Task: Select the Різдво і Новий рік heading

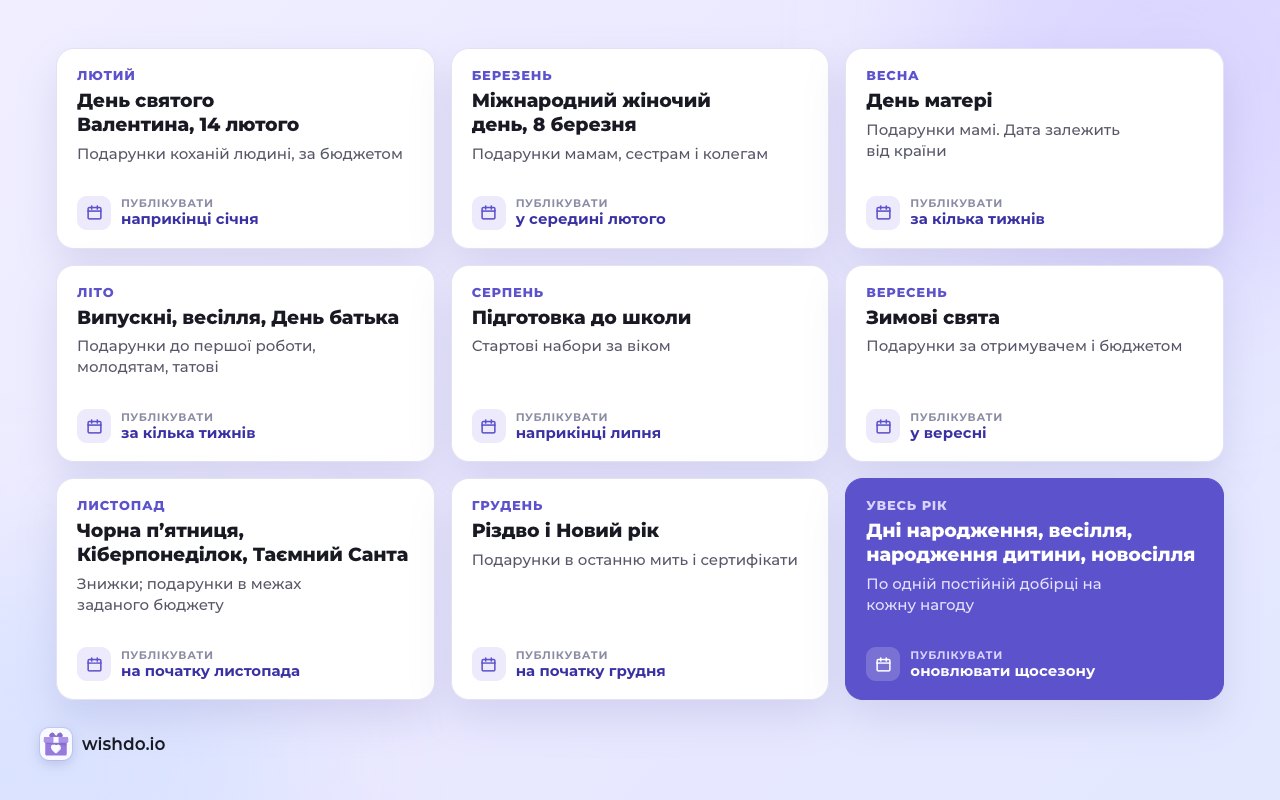Action: point(565,531)
